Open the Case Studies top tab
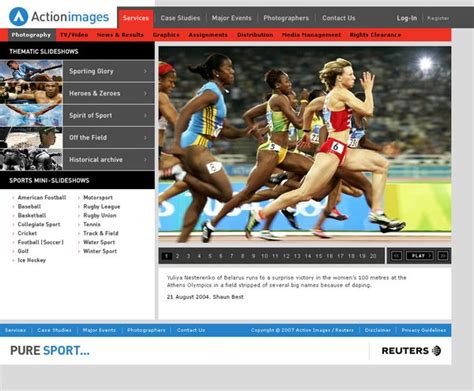The width and height of the screenshot is (474, 391). (x=180, y=18)
